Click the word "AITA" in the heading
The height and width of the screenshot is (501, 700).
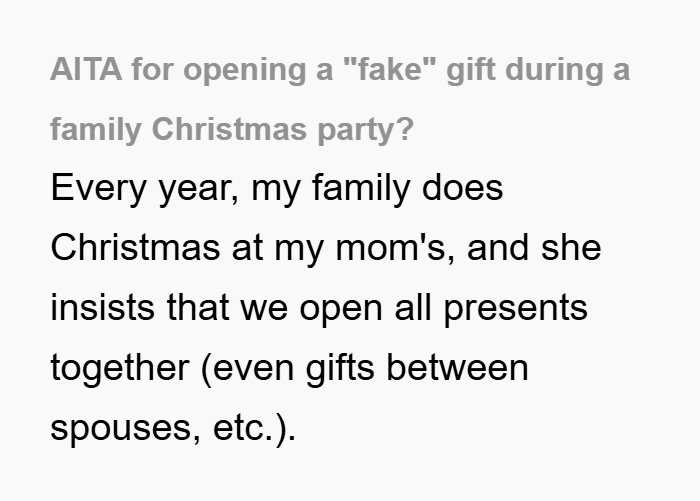click(86, 70)
